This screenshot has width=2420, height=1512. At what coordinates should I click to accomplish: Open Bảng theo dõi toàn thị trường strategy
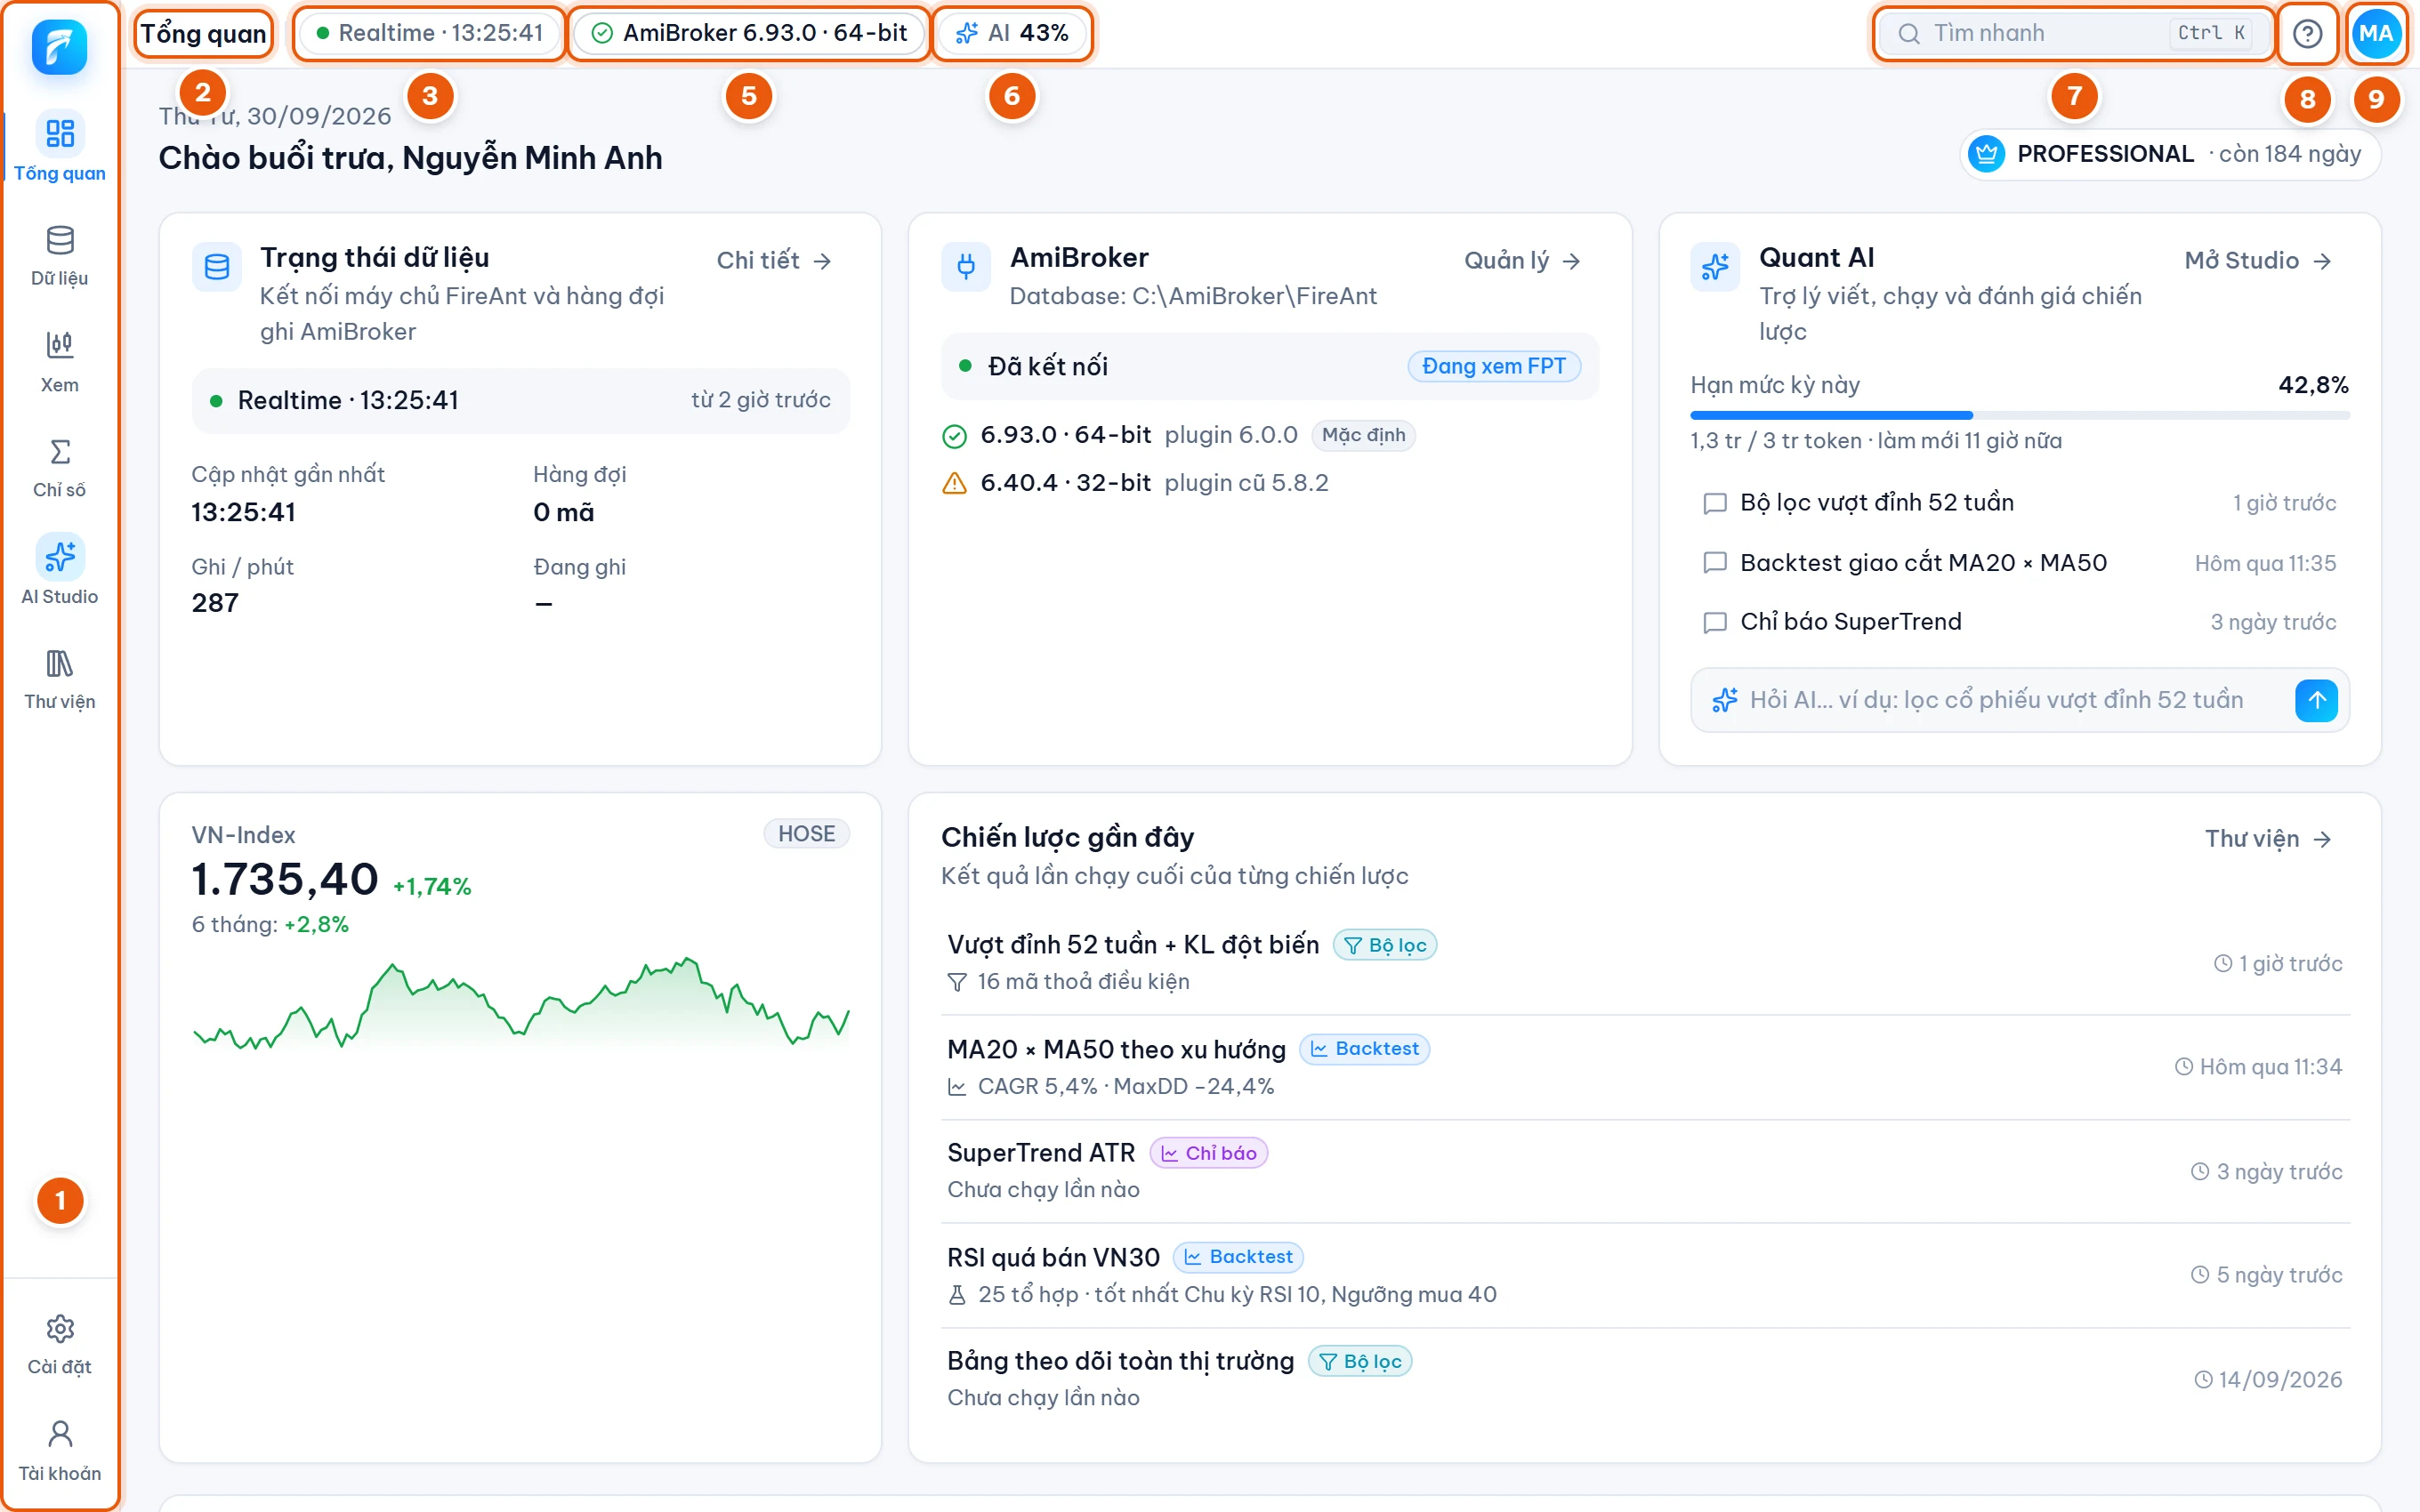[1645, 1379]
